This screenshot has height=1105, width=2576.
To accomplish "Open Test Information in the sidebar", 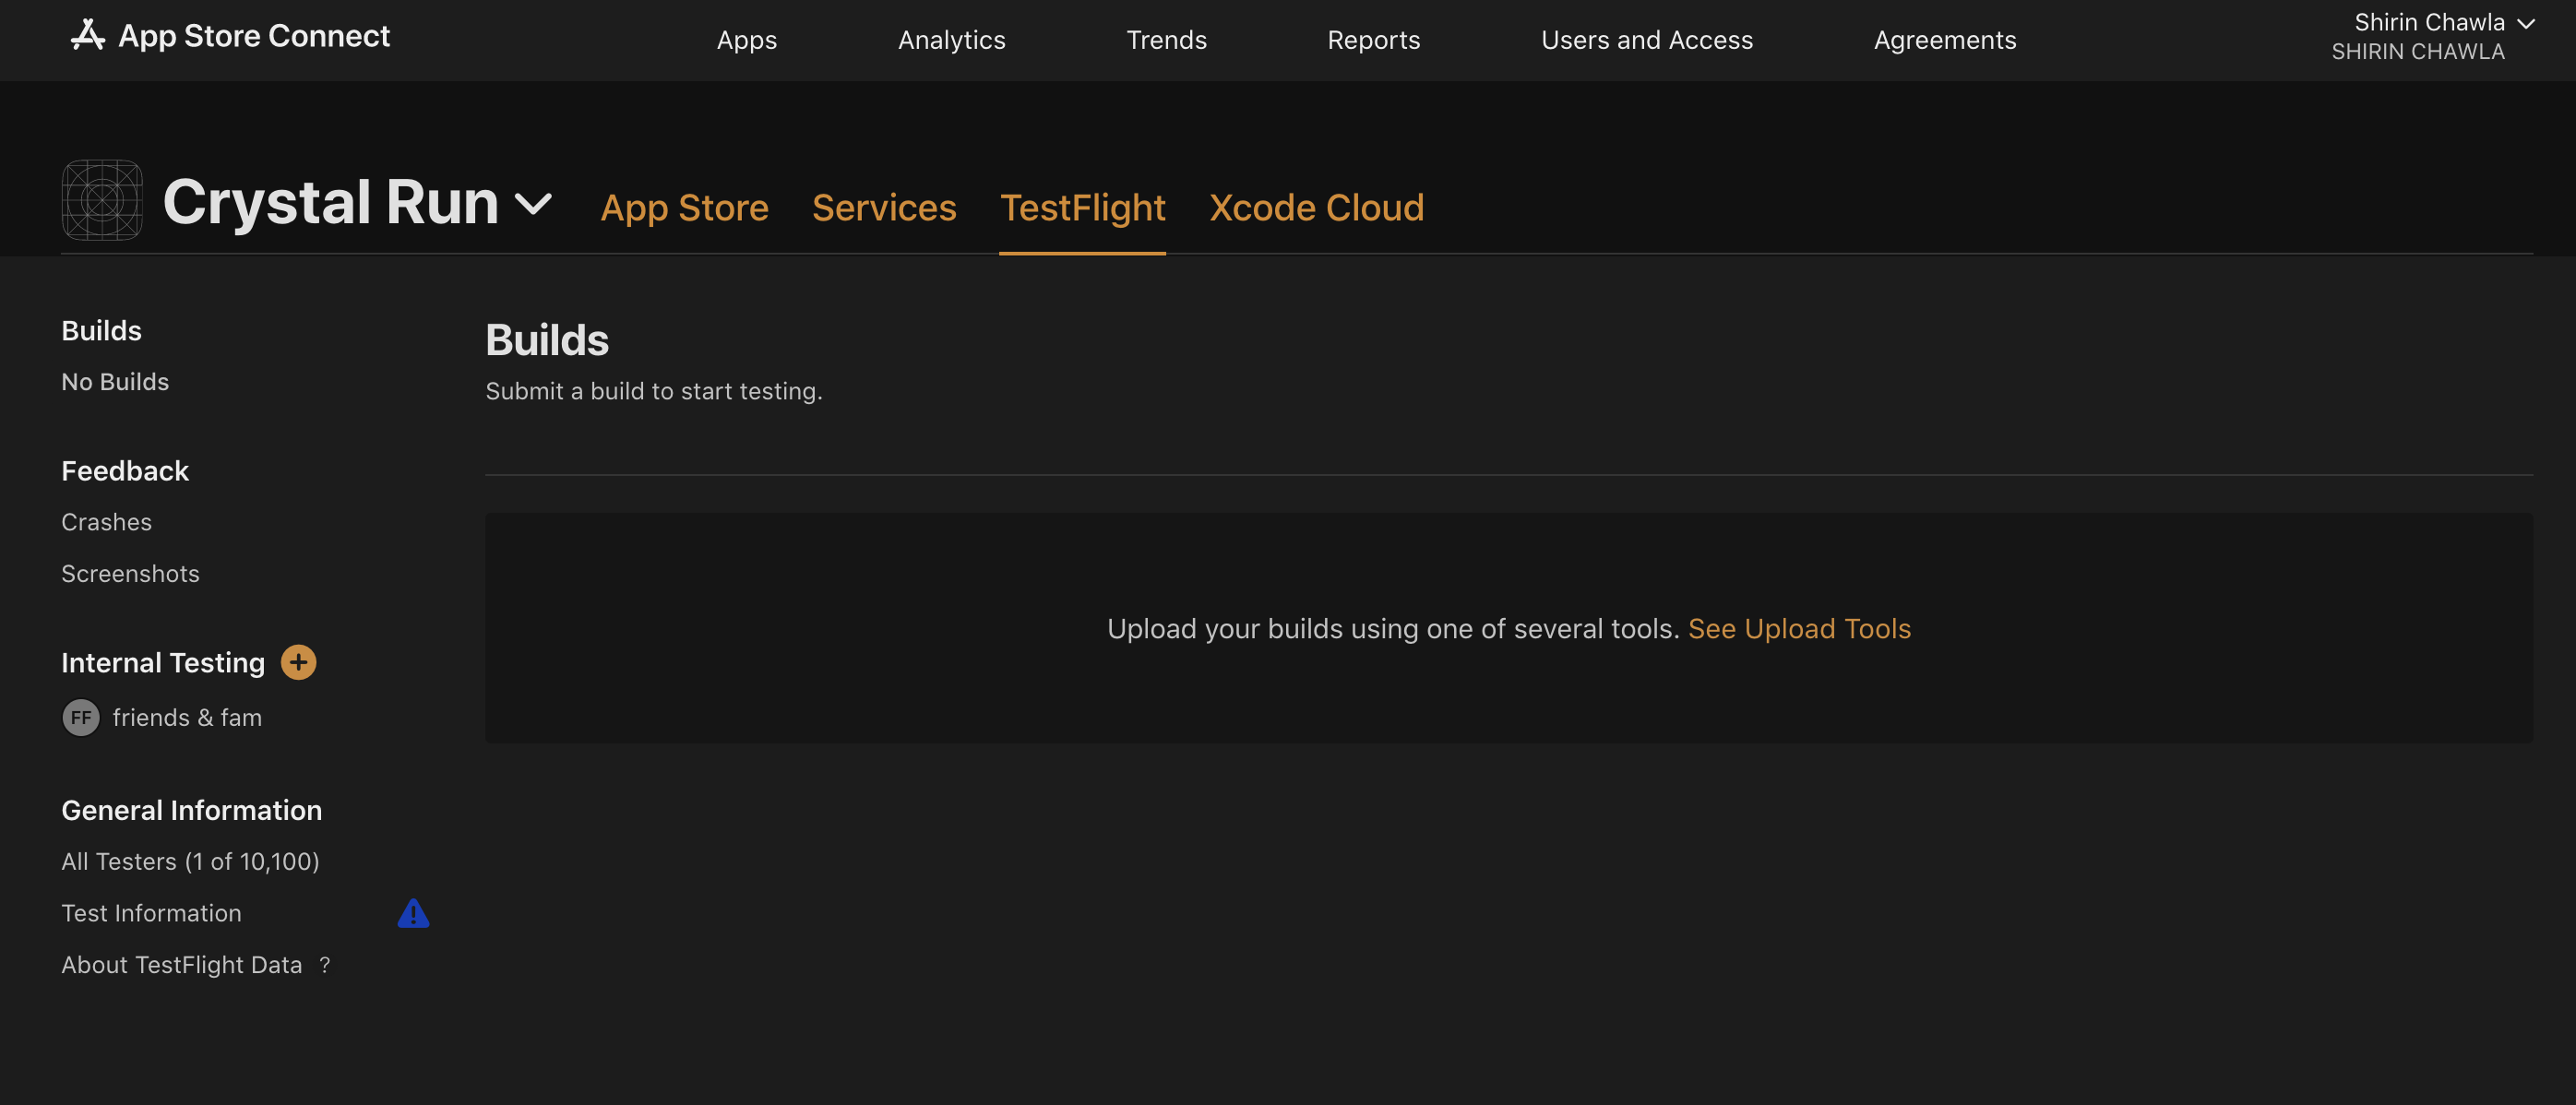I will point(151,913).
